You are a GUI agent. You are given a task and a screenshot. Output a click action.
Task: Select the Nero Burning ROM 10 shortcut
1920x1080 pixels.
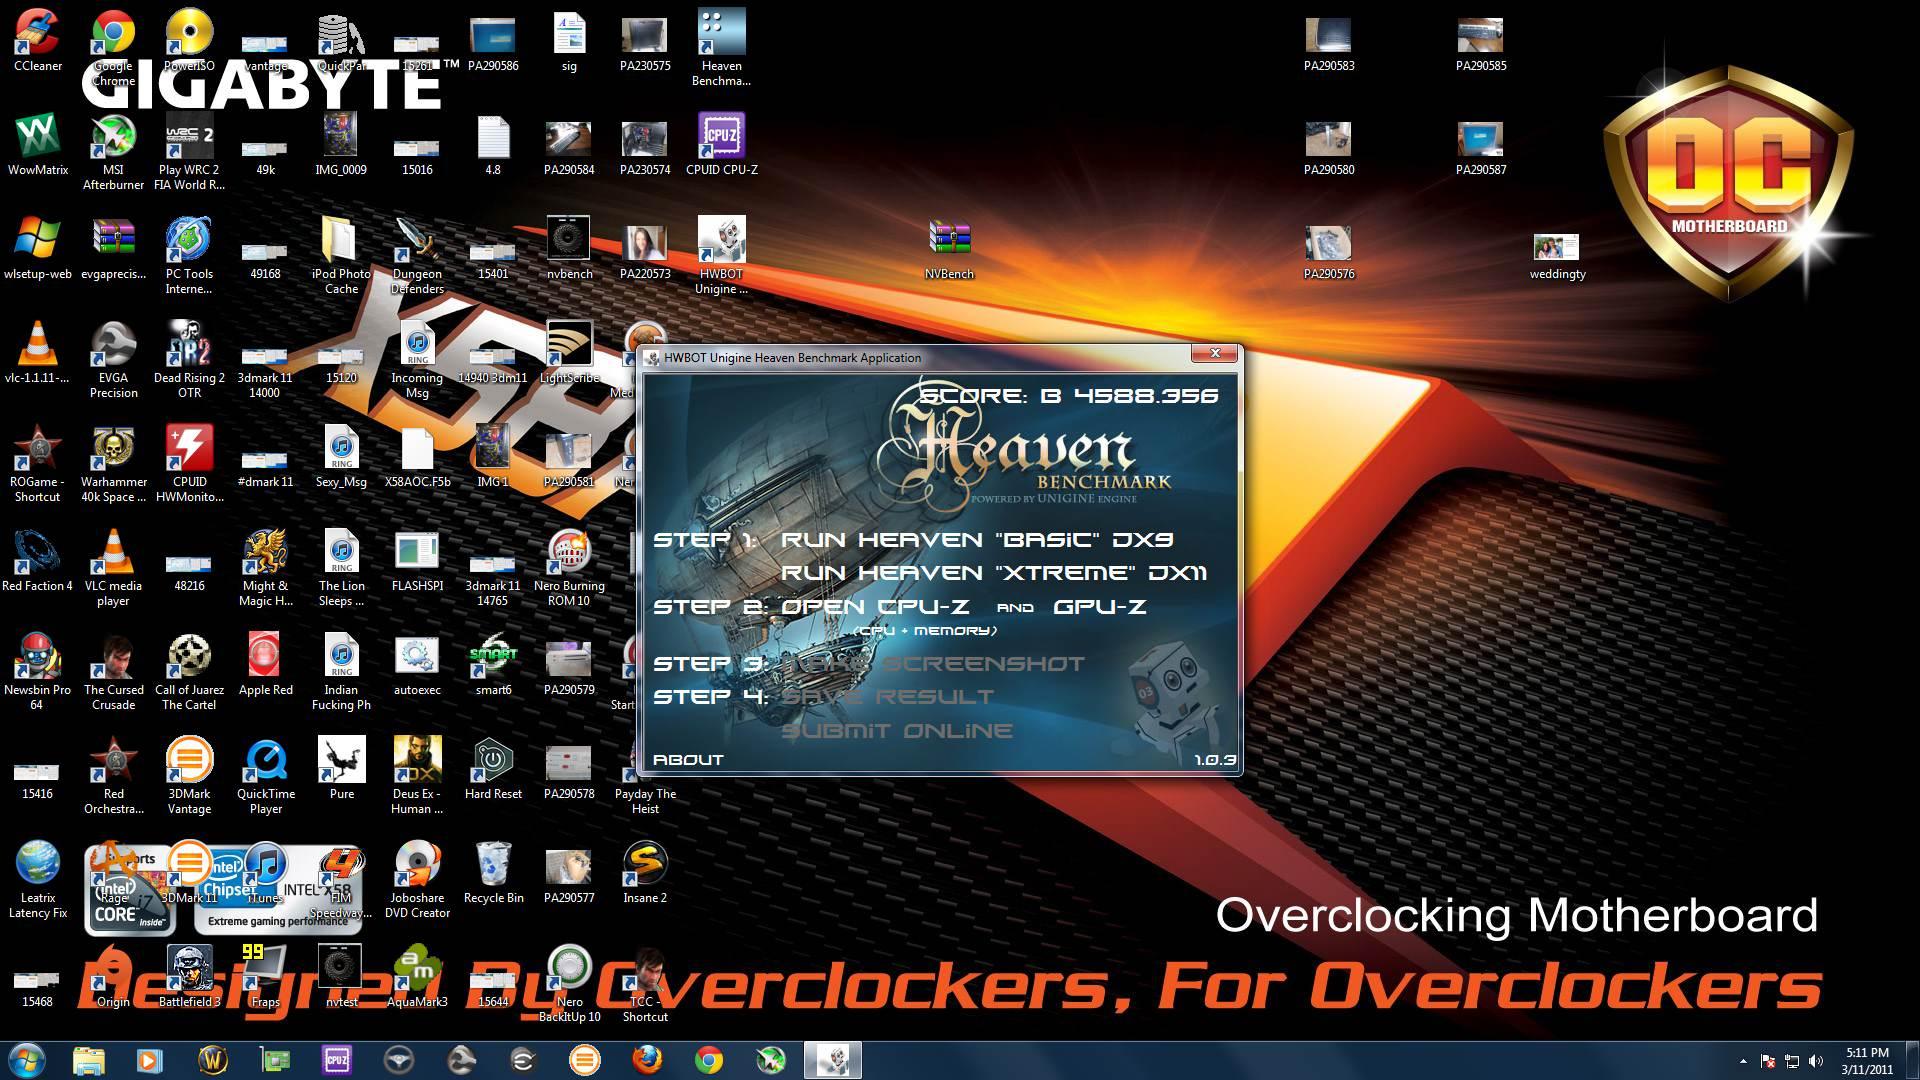(569, 568)
